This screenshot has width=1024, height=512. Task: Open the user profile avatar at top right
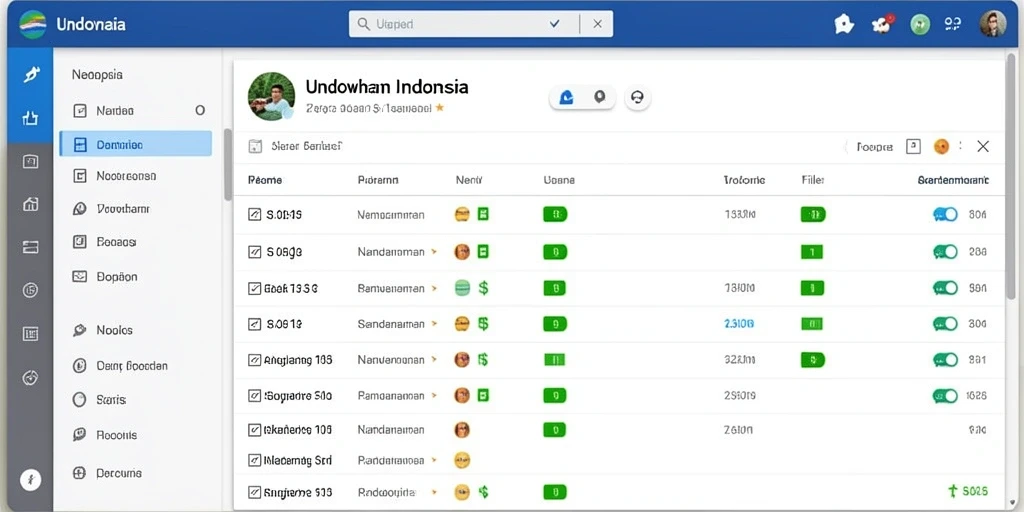993,24
